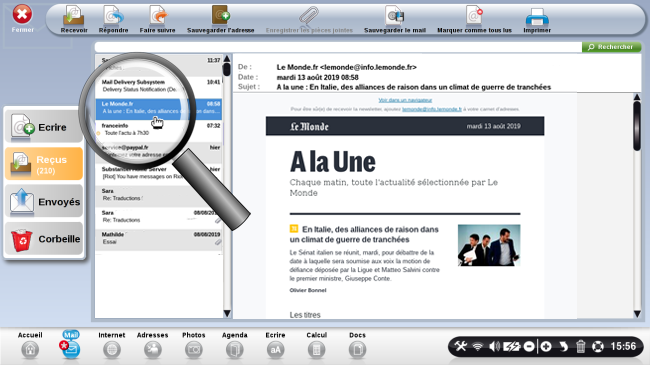Click the trash bin tray icon
This screenshot has height=365, width=650.
pyautogui.click(x=580, y=346)
